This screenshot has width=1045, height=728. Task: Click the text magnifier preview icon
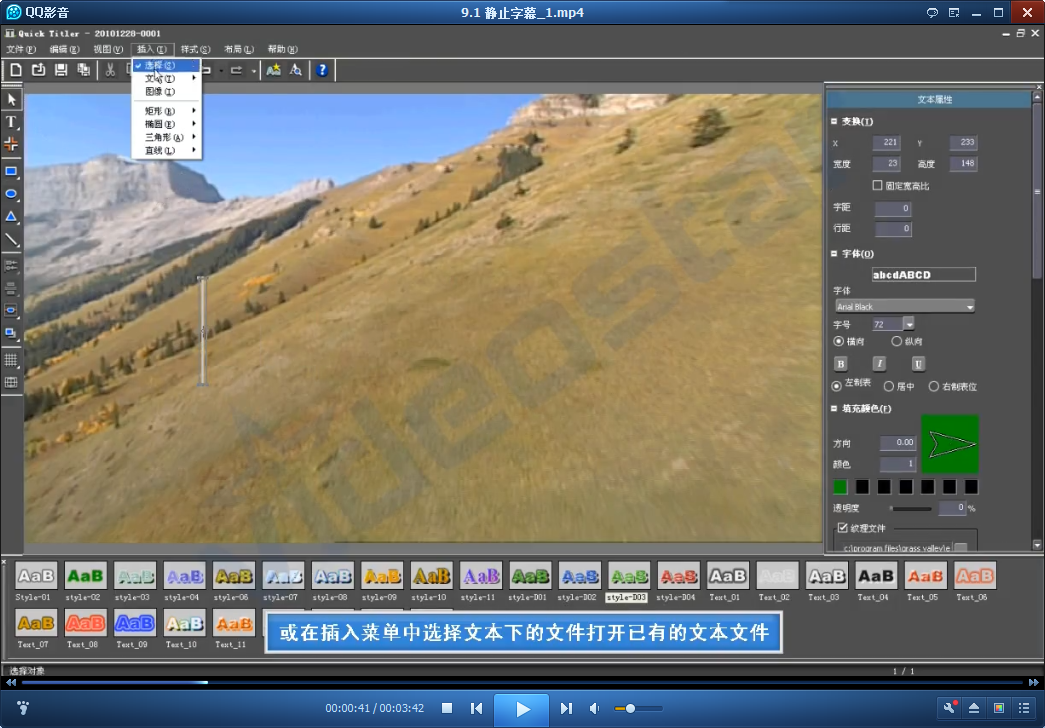[x=295, y=69]
